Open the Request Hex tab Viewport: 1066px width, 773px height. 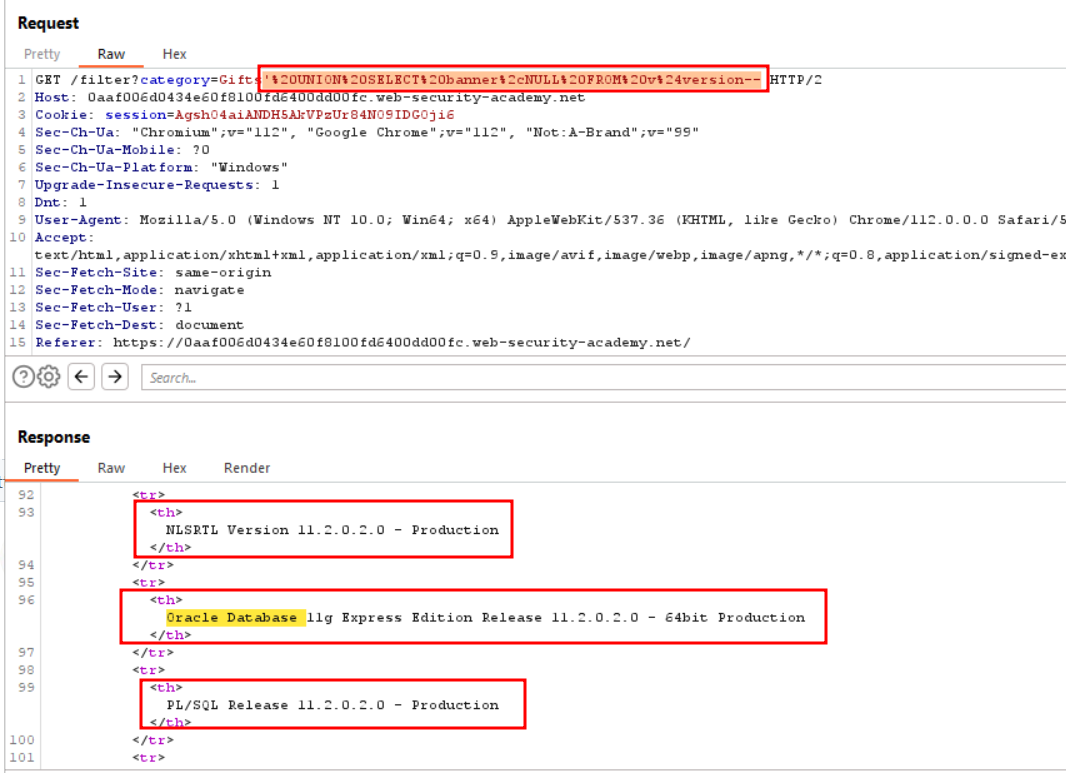click(174, 54)
